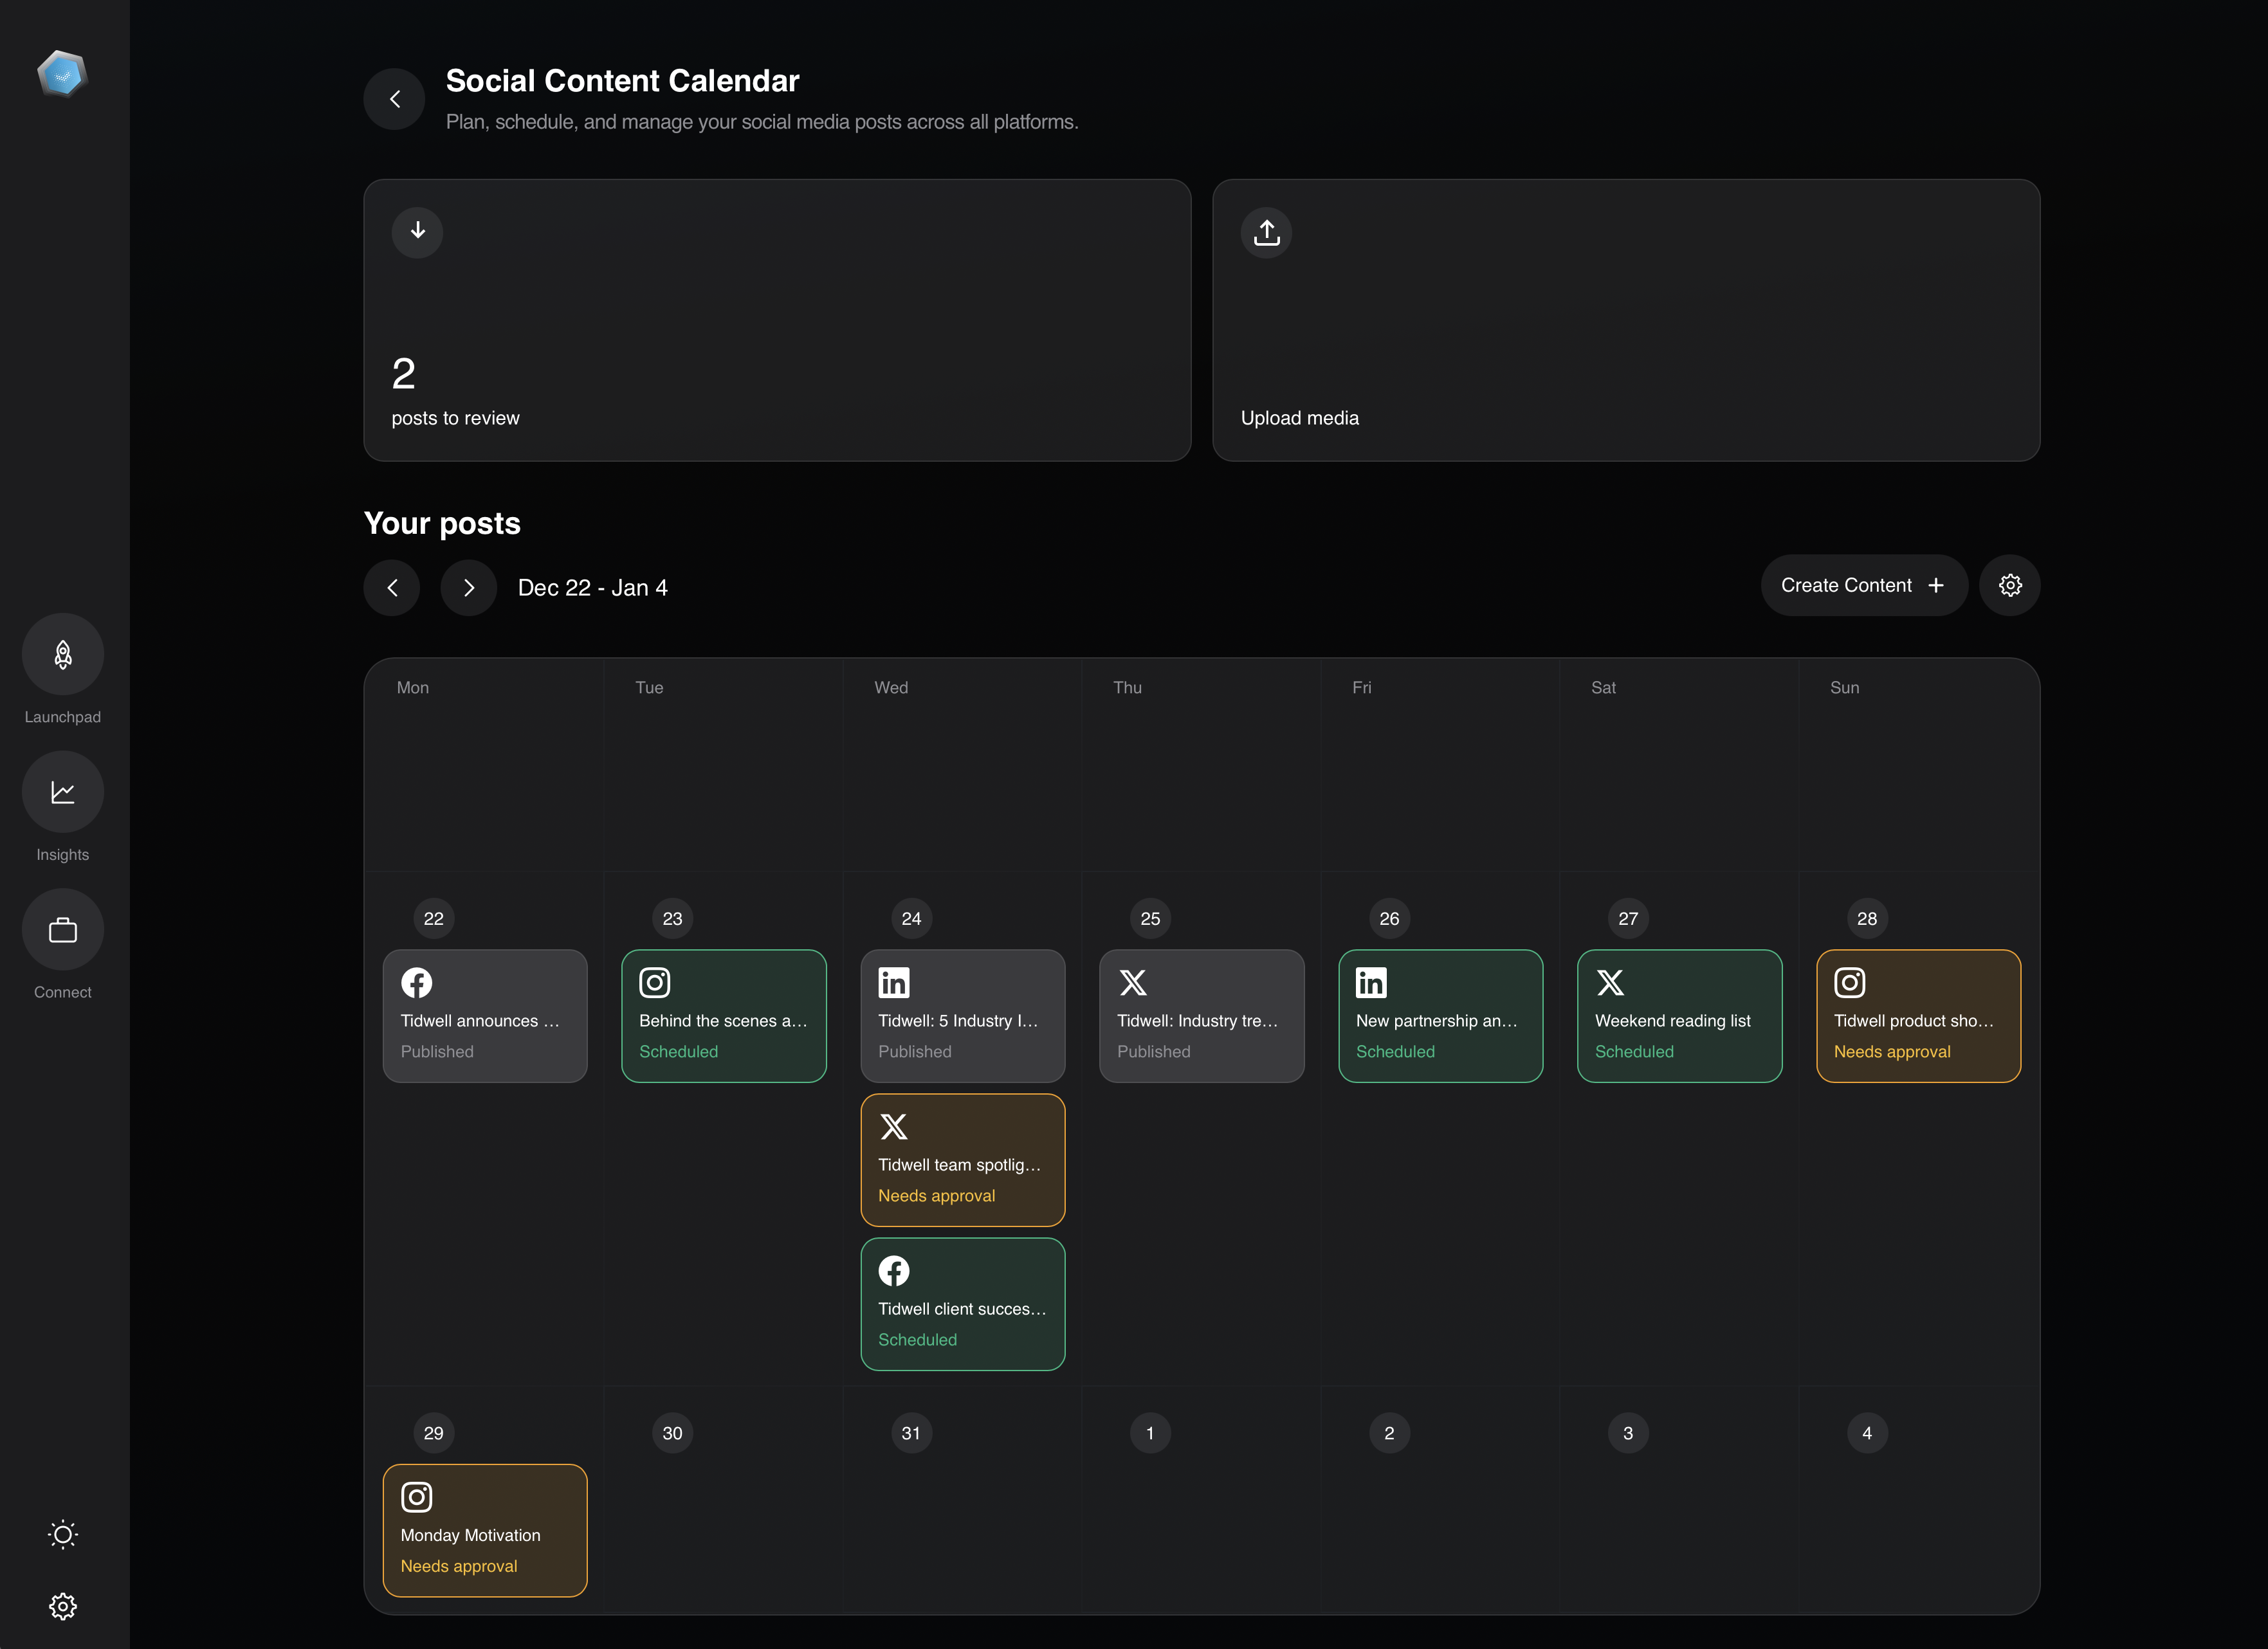Open the Launchpad rocket icon

tap(62, 655)
